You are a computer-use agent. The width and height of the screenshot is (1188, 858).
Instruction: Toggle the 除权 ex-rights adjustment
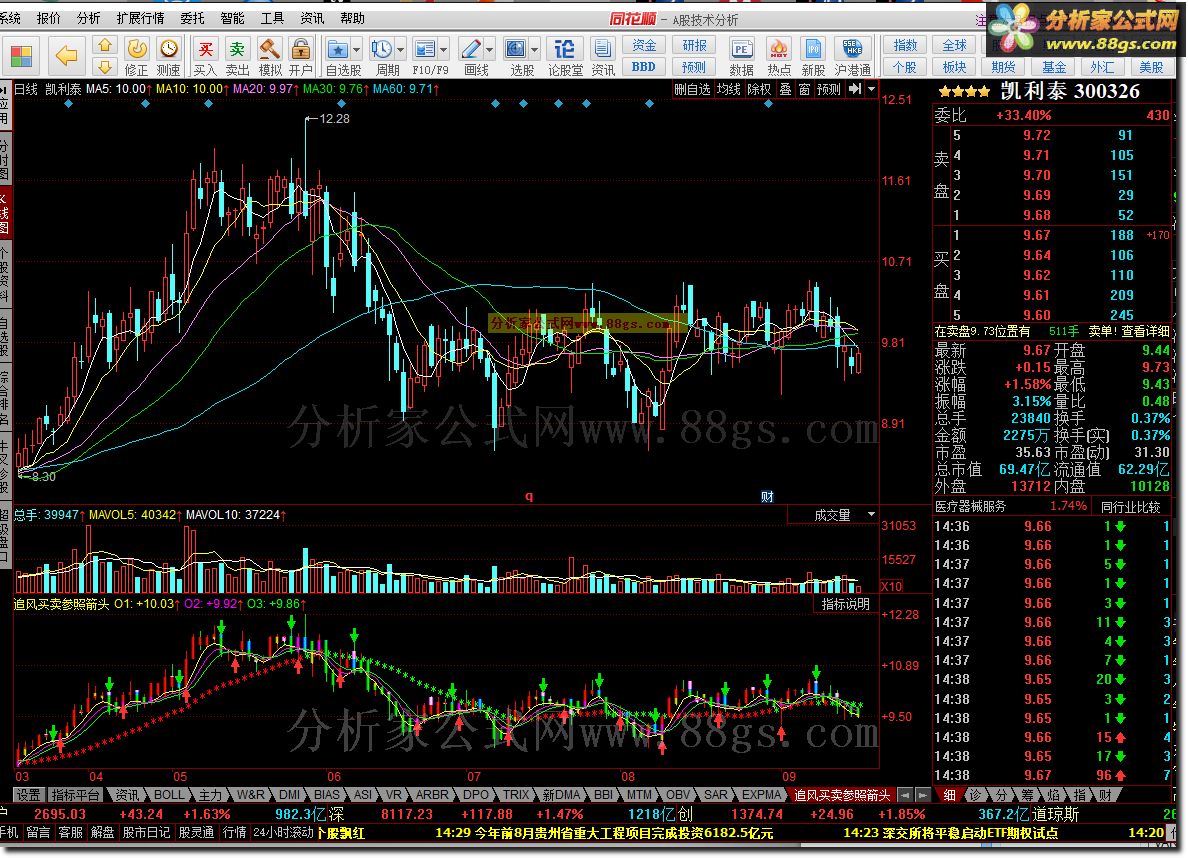[759, 89]
